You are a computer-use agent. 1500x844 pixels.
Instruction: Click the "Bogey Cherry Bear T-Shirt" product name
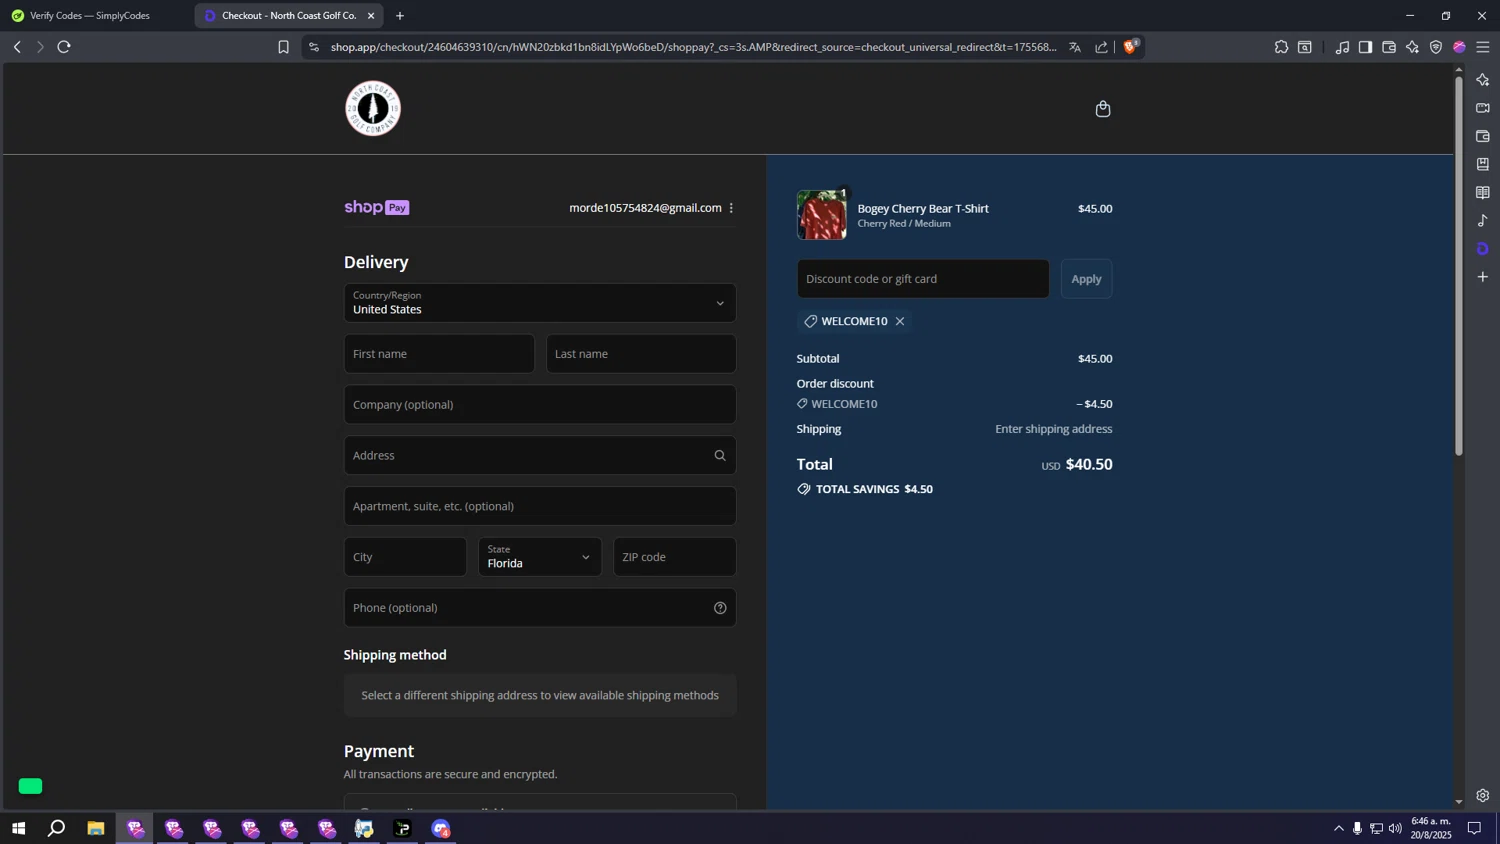923,209
